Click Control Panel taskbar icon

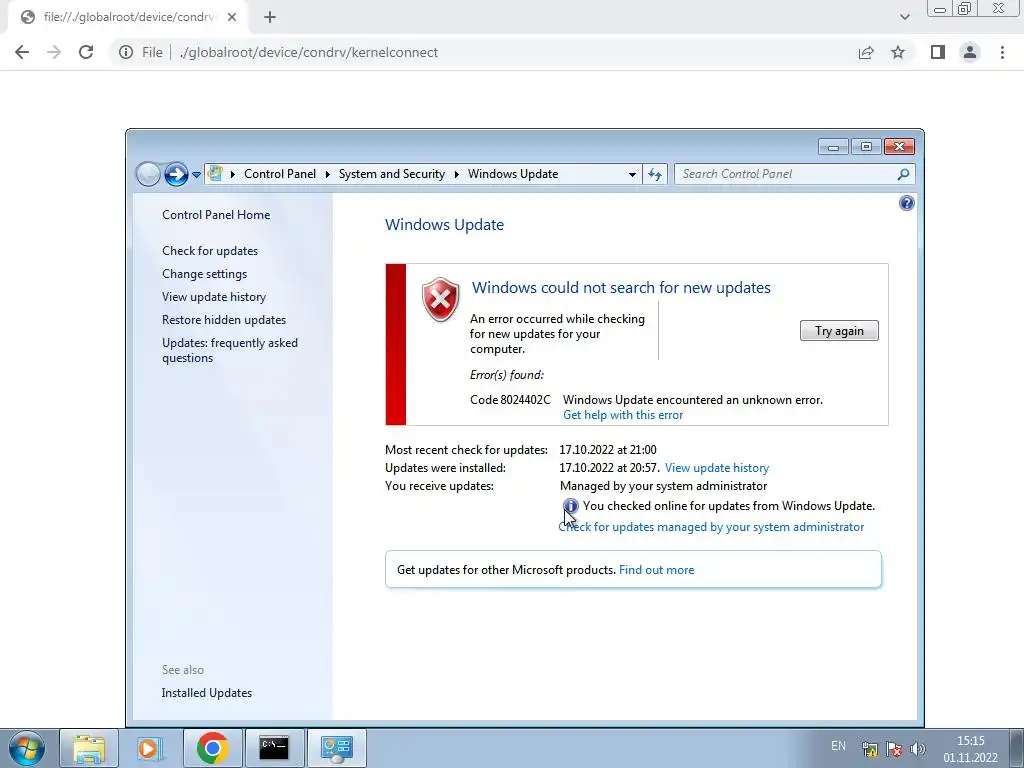coord(336,748)
